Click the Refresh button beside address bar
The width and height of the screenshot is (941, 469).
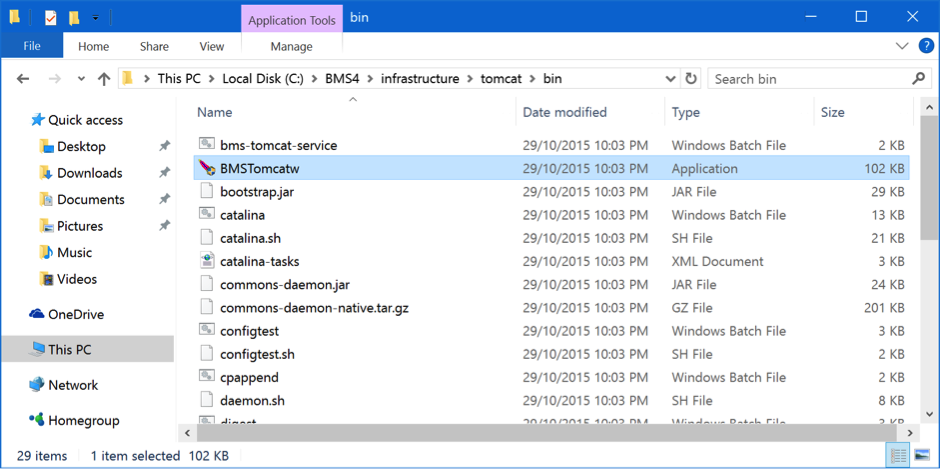coord(691,79)
